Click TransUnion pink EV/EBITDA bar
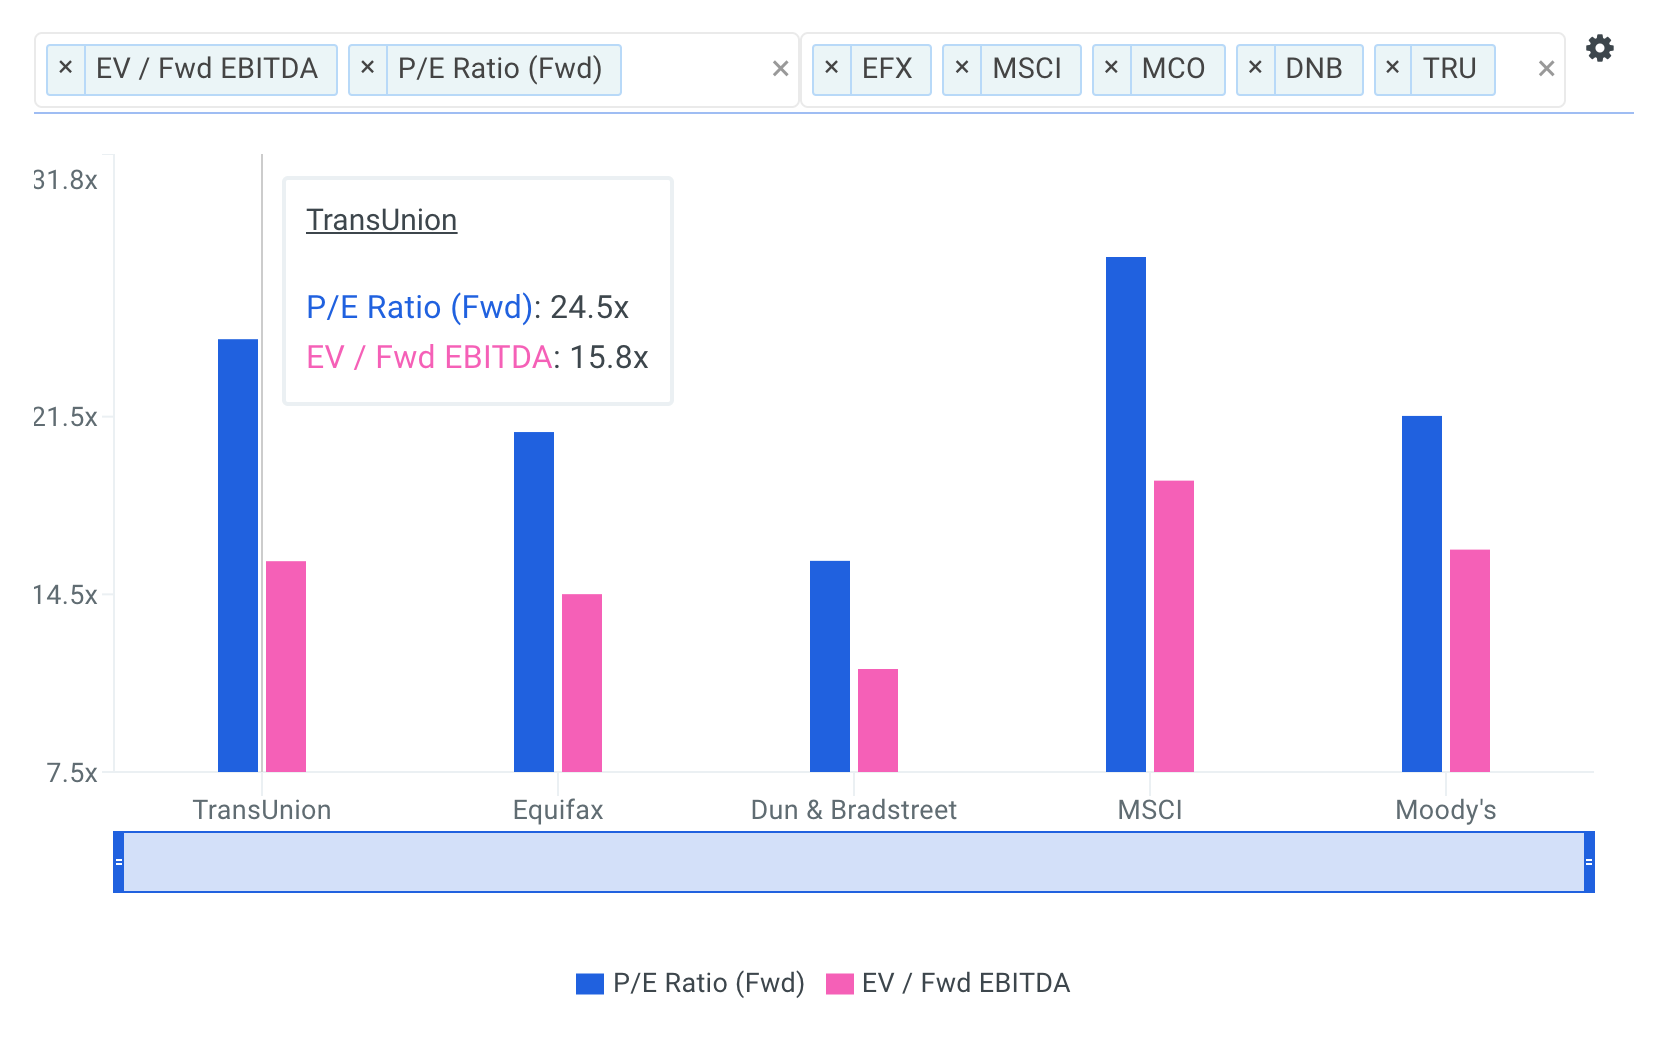This screenshot has width=1658, height=1040. pyautogui.click(x=286, y=667)
